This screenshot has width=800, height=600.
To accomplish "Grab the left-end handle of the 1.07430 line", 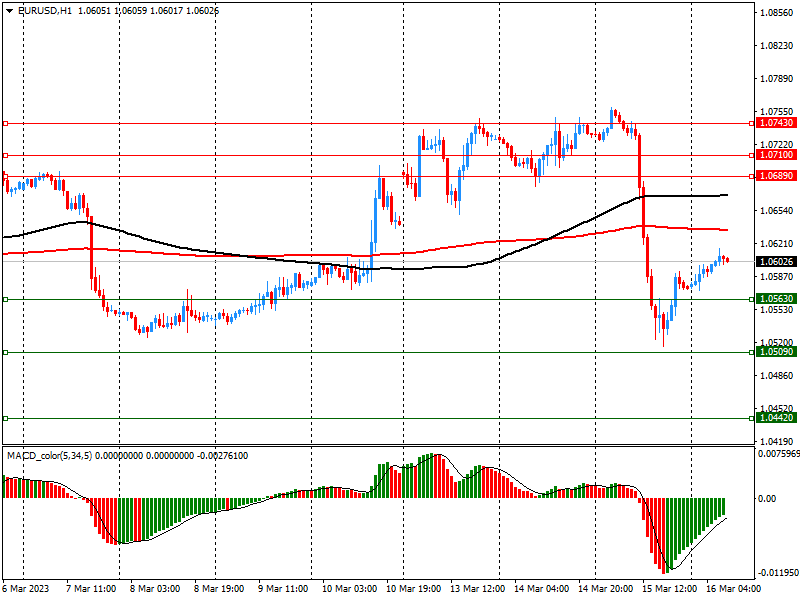I will (x=6, y=123).
